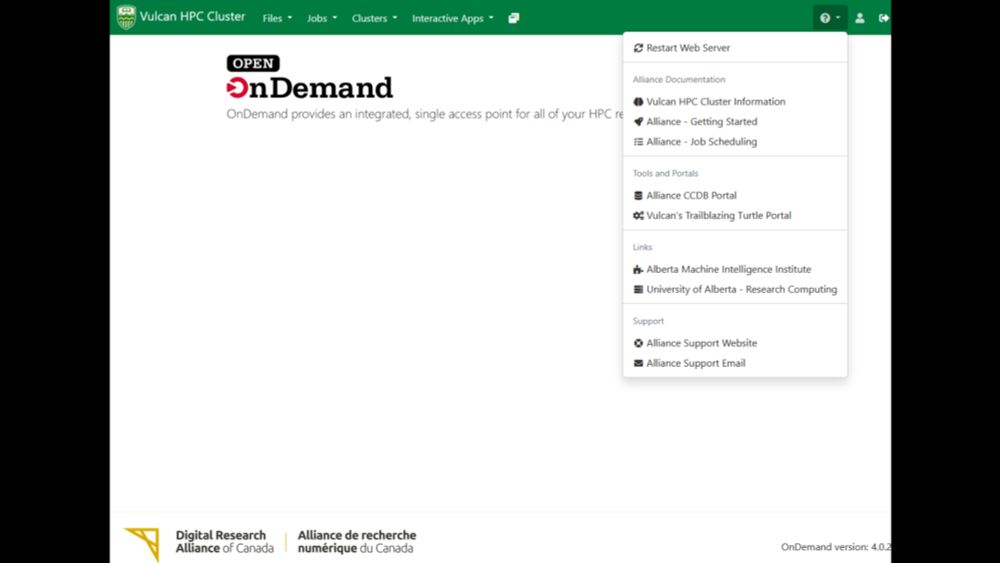Click the Restart Web Server refresh icon
The width and height of the screenshot is (1000, 563).
pos(638,48)
